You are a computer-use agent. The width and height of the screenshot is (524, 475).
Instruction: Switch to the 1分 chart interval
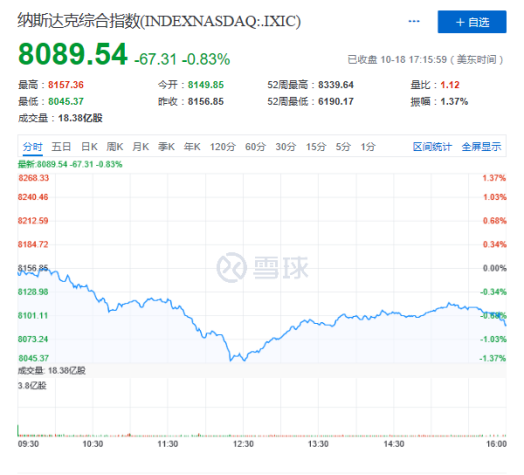tap(368, 147)
